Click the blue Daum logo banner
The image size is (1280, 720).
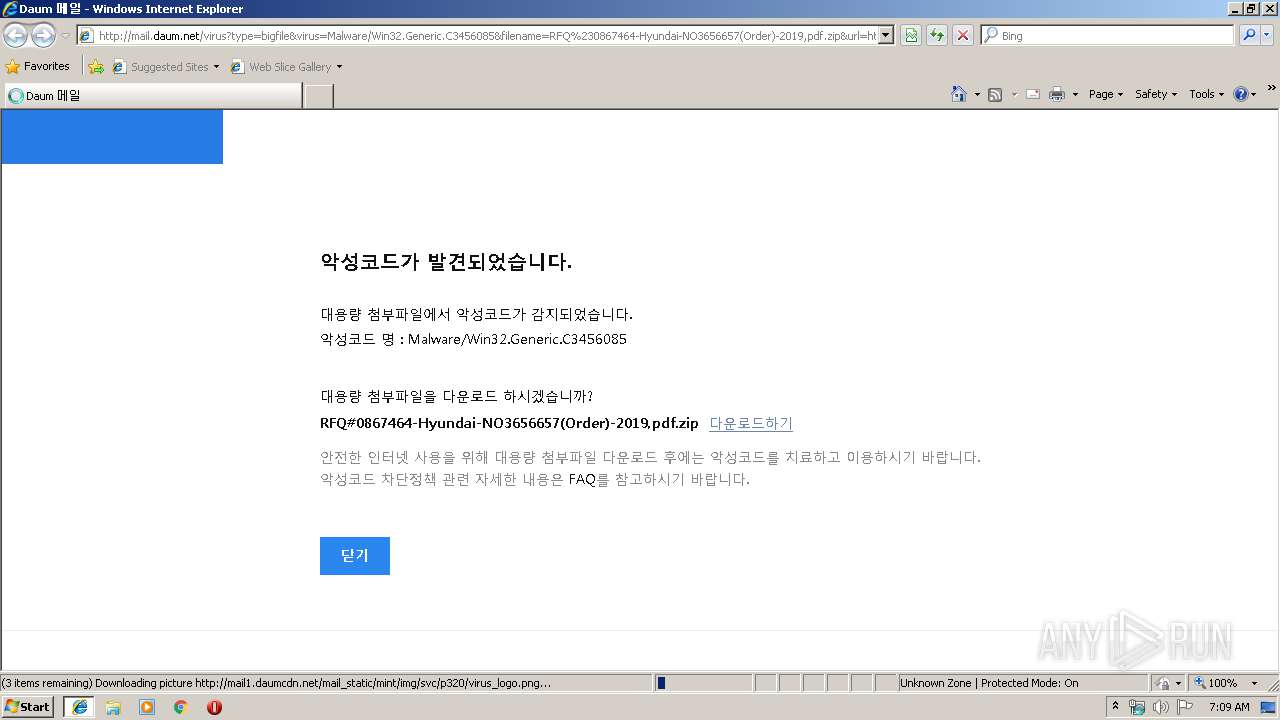pos(112,137)
